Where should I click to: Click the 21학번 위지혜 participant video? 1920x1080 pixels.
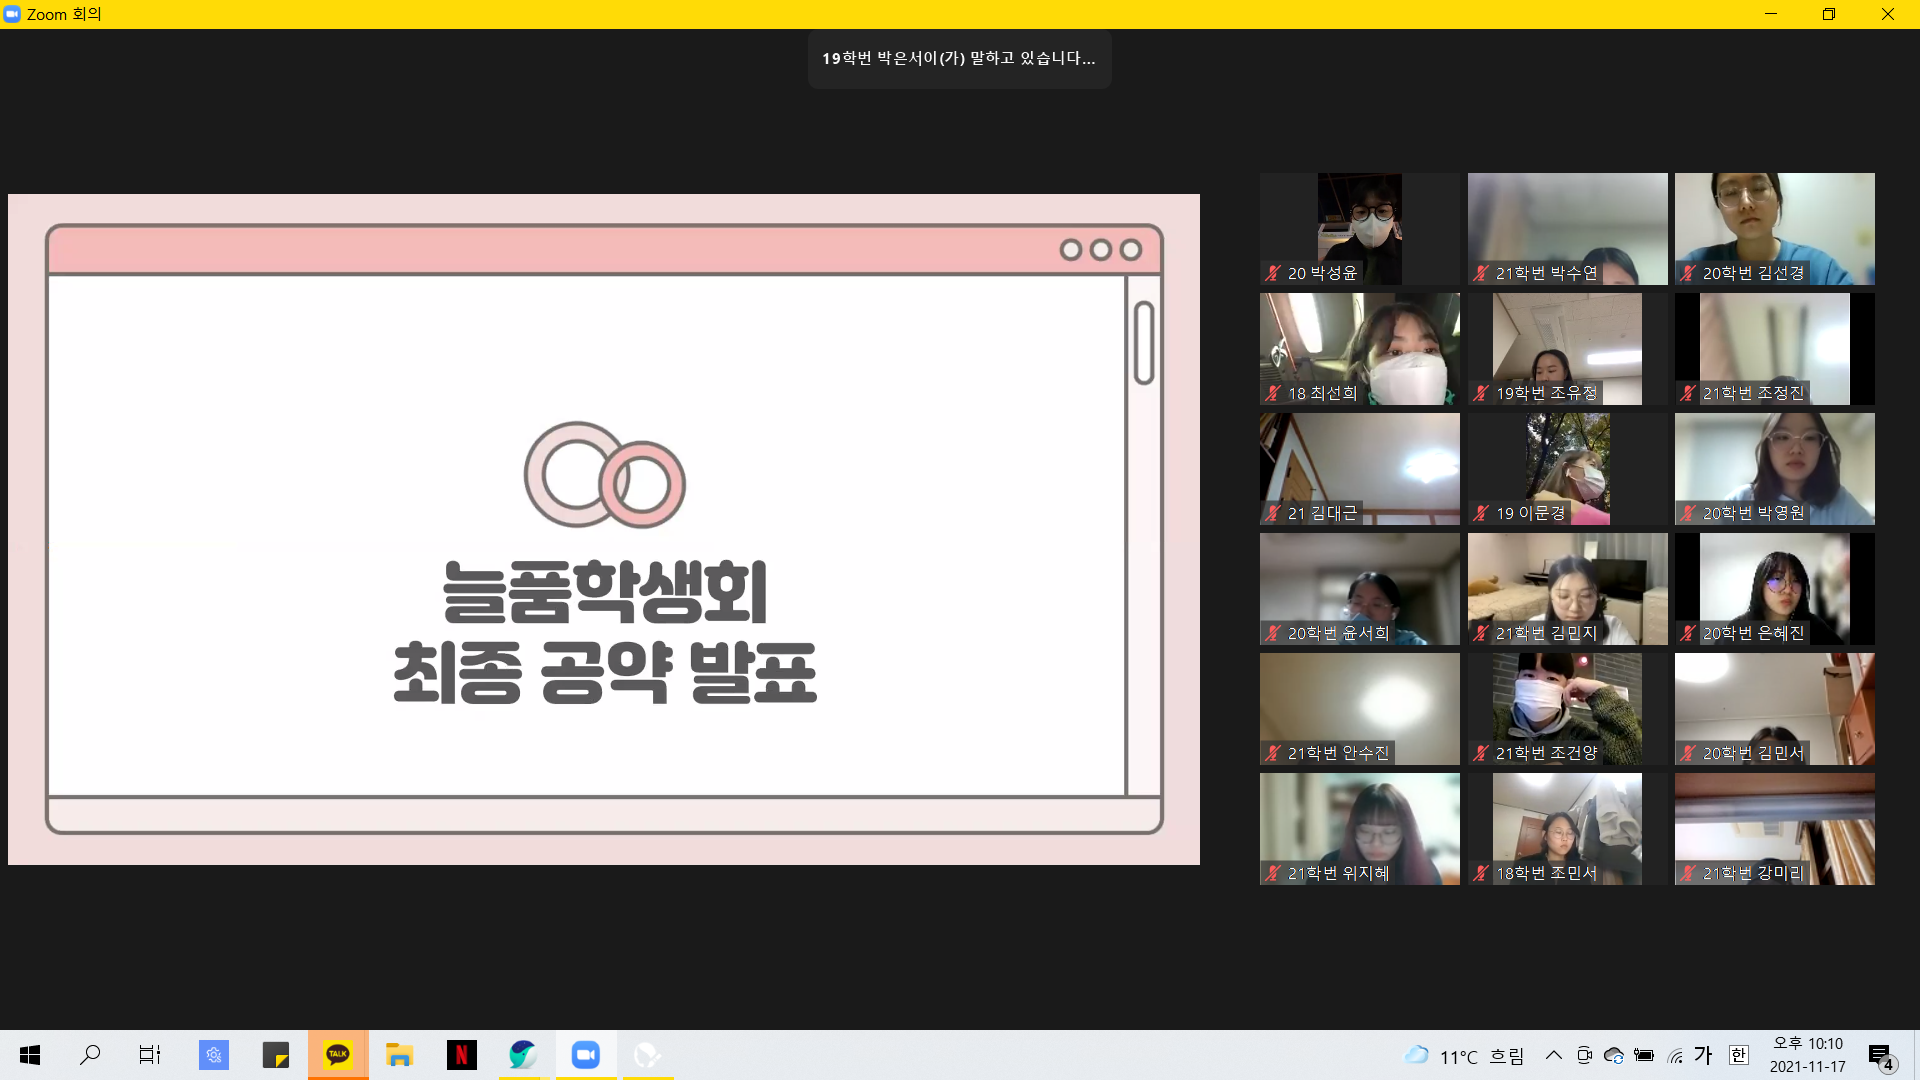[x=1359, y=828]
